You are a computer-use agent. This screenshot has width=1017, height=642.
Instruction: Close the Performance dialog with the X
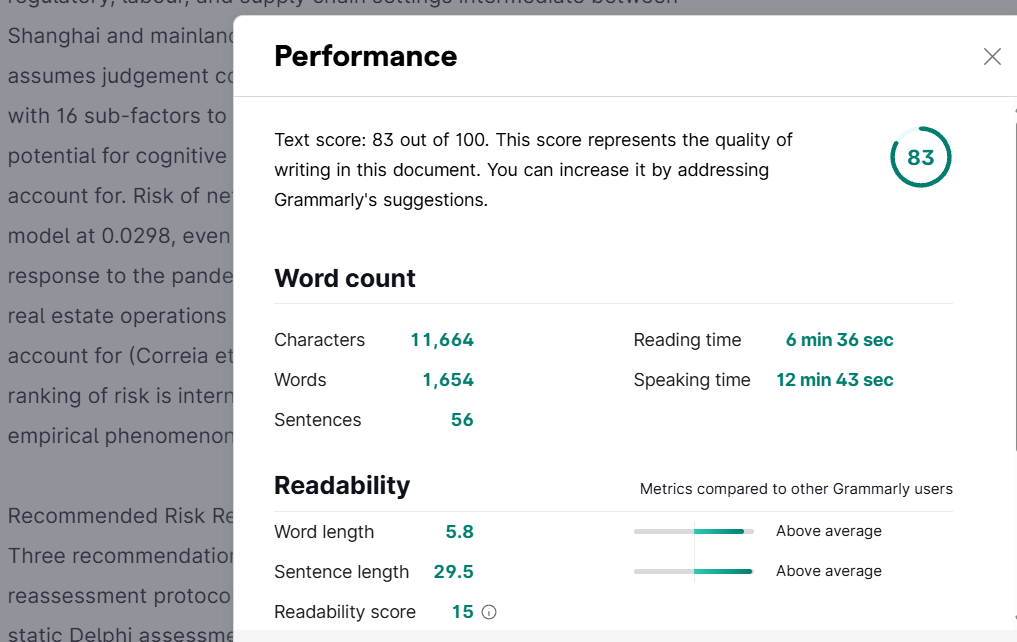point(992,56)
